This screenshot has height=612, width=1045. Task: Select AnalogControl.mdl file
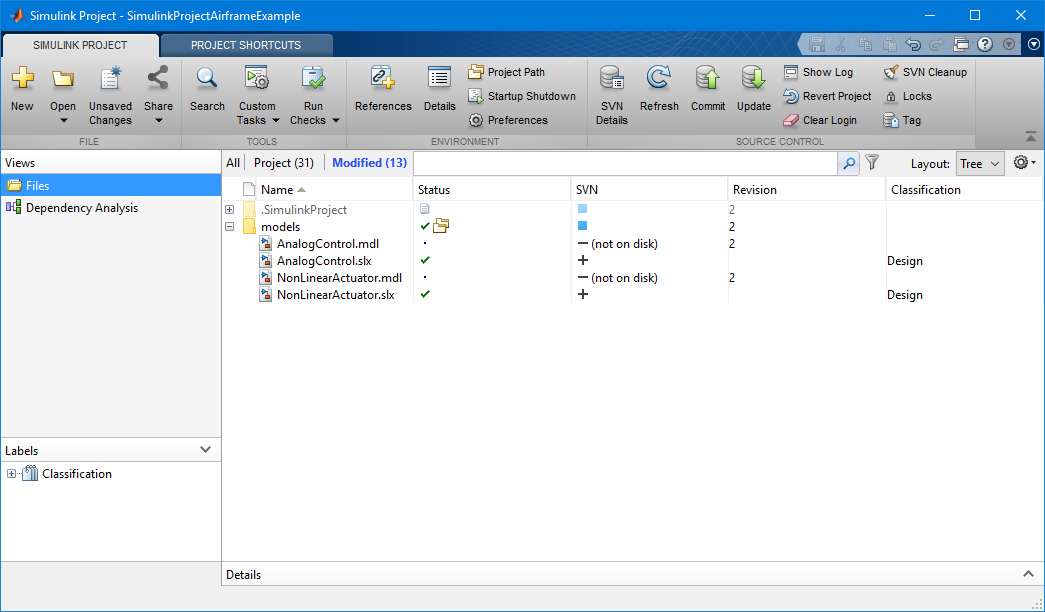tap(328, 244)
